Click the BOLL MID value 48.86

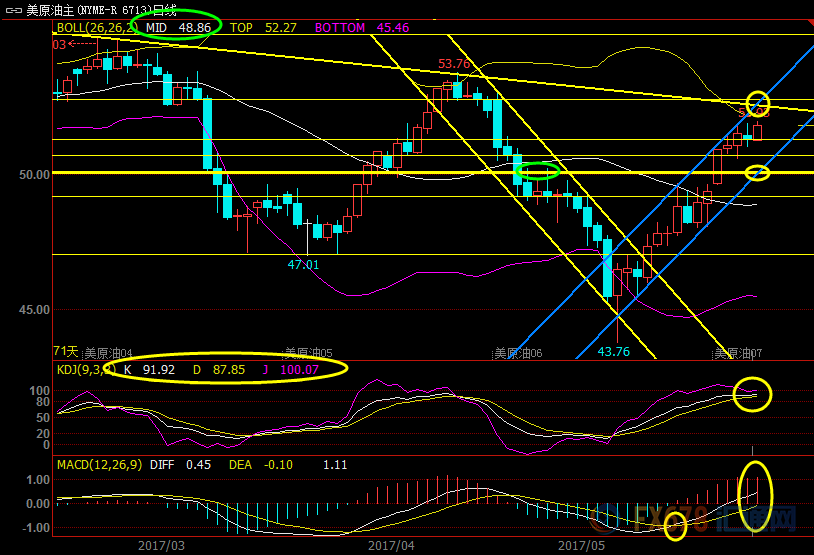195,28
